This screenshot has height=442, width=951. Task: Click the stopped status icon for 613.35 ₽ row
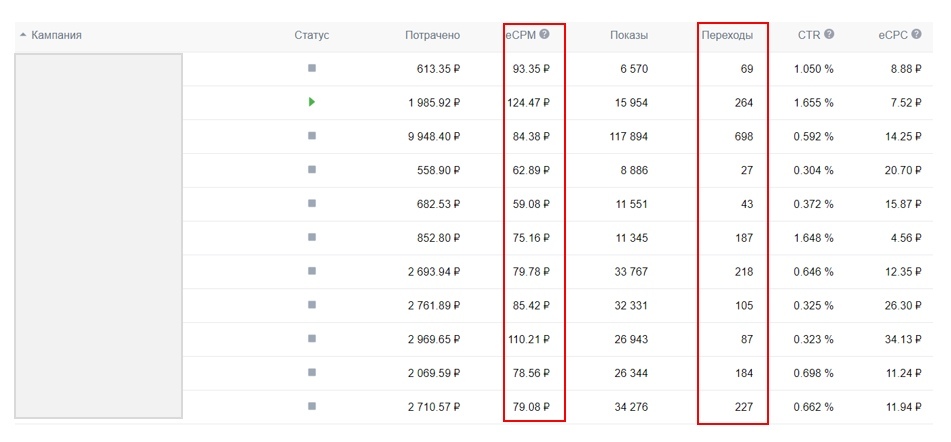click(x=312, y=68)
